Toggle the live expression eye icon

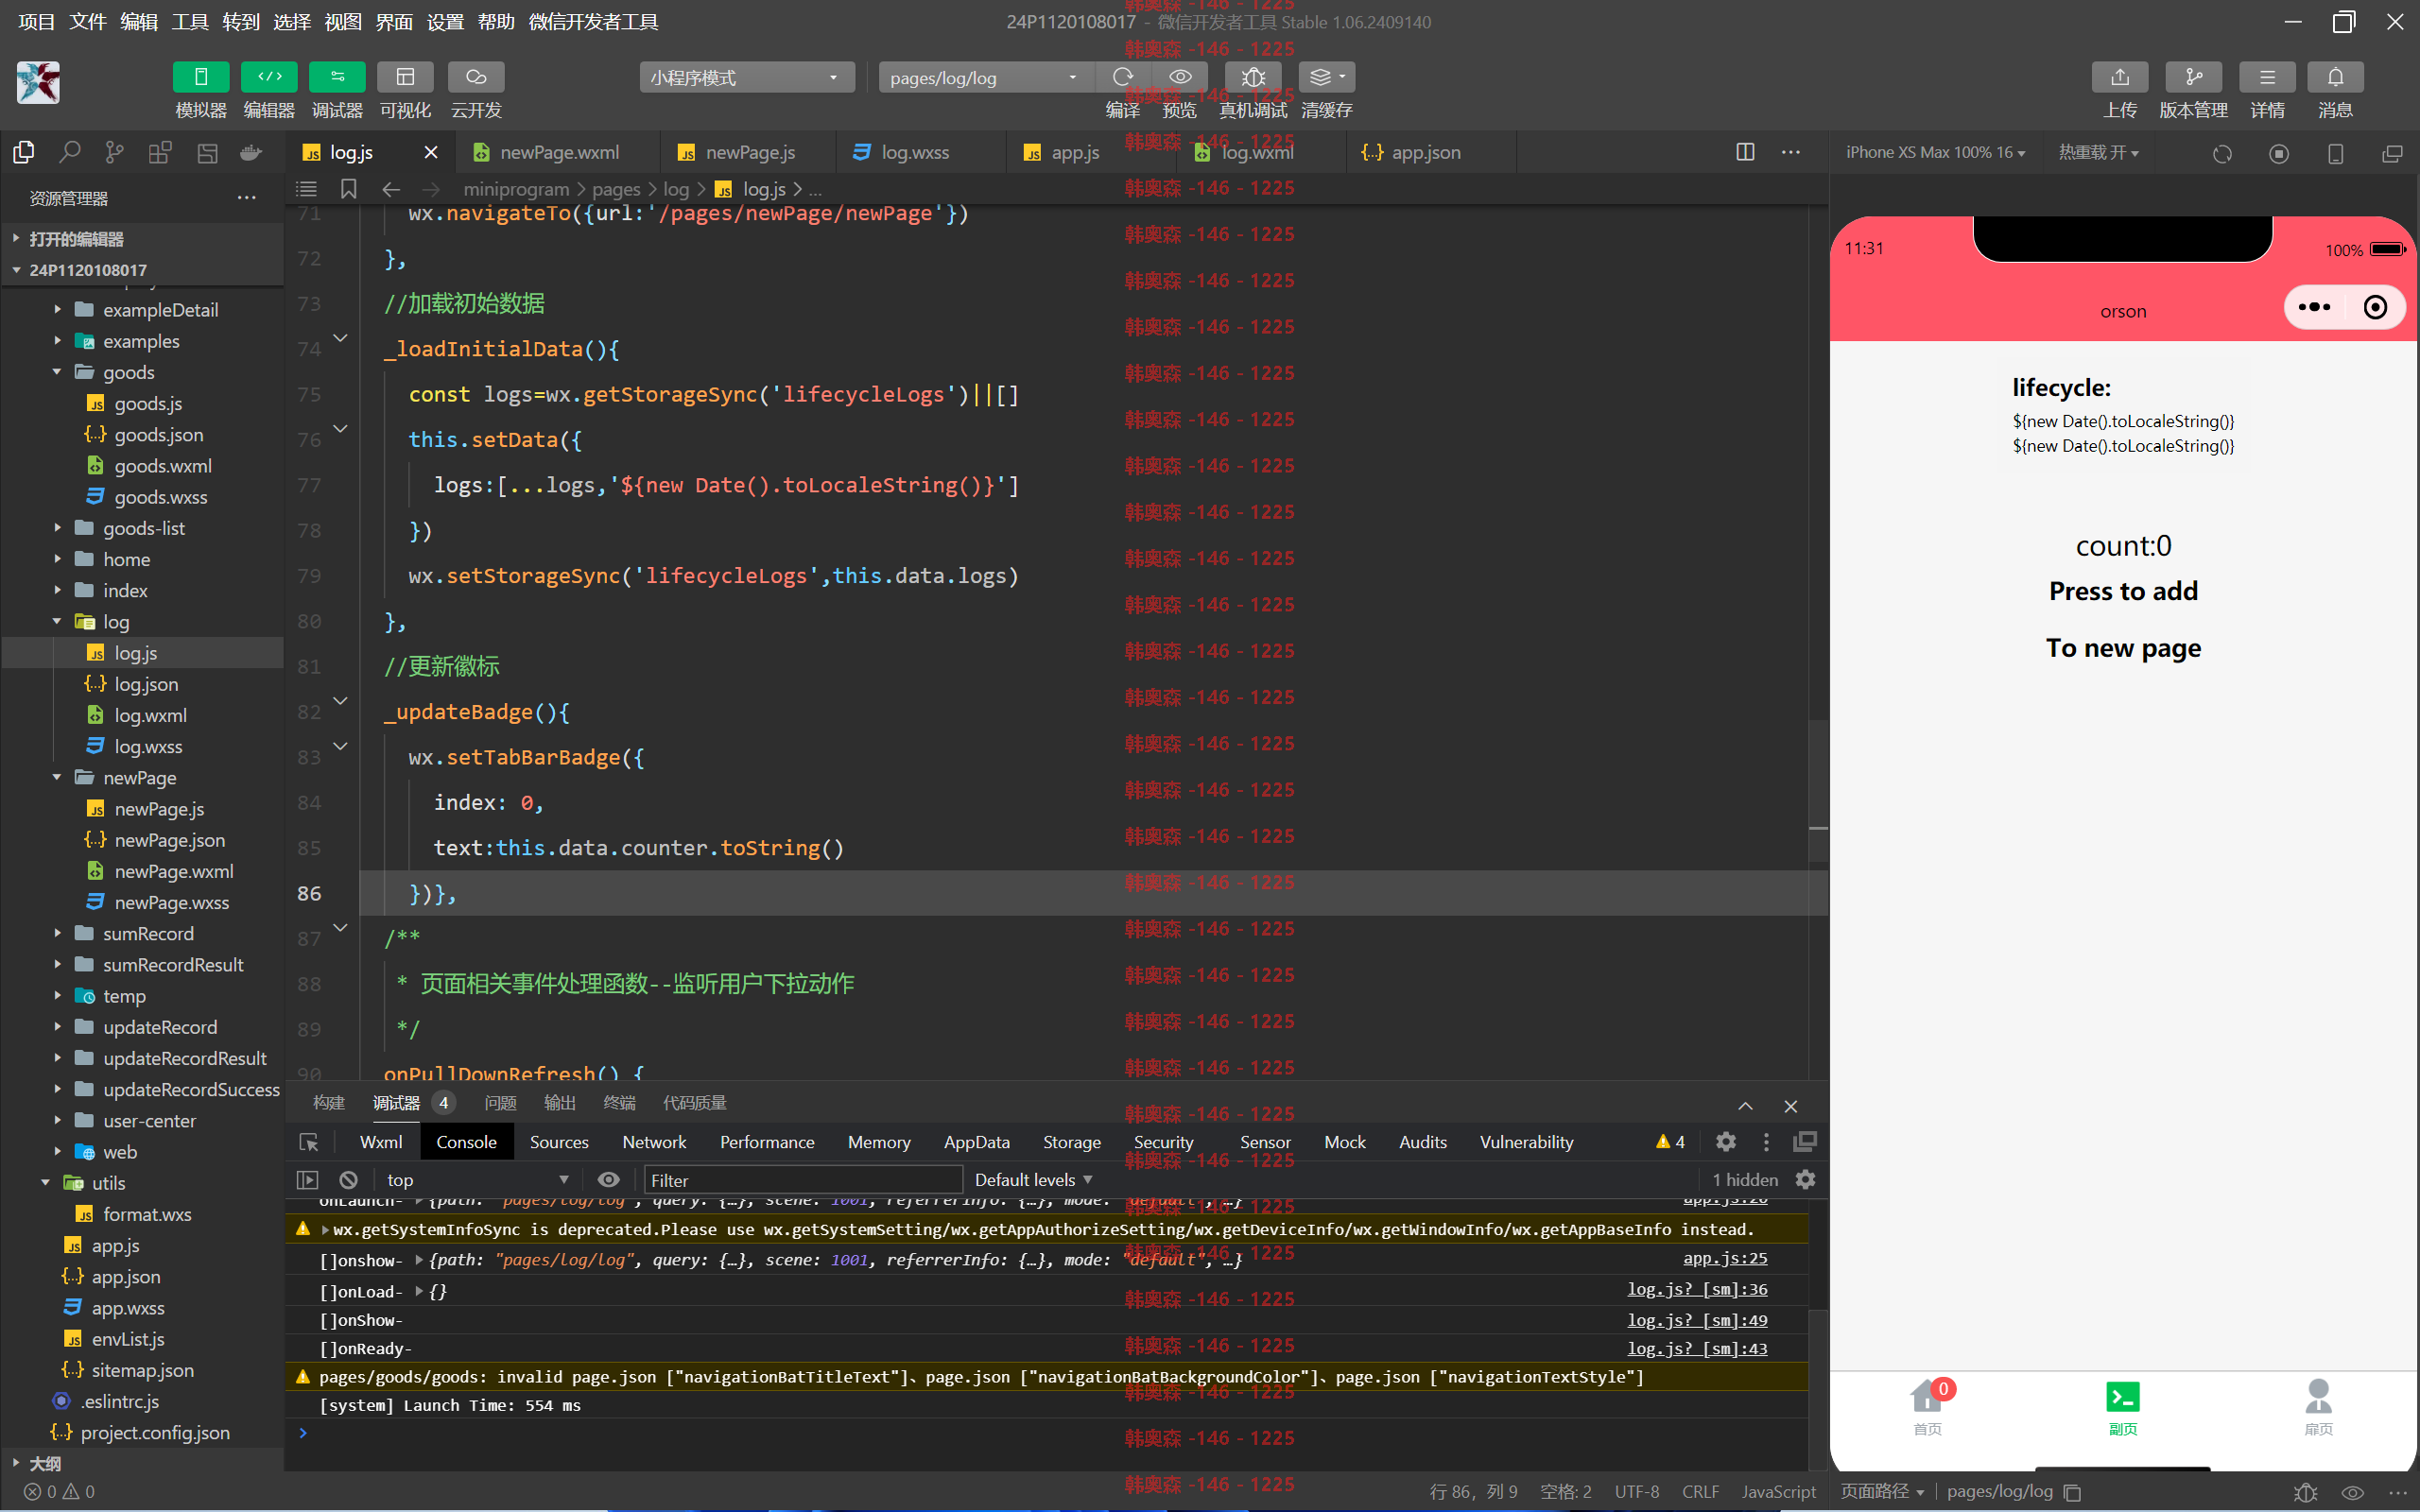(x=608, y=1180)
